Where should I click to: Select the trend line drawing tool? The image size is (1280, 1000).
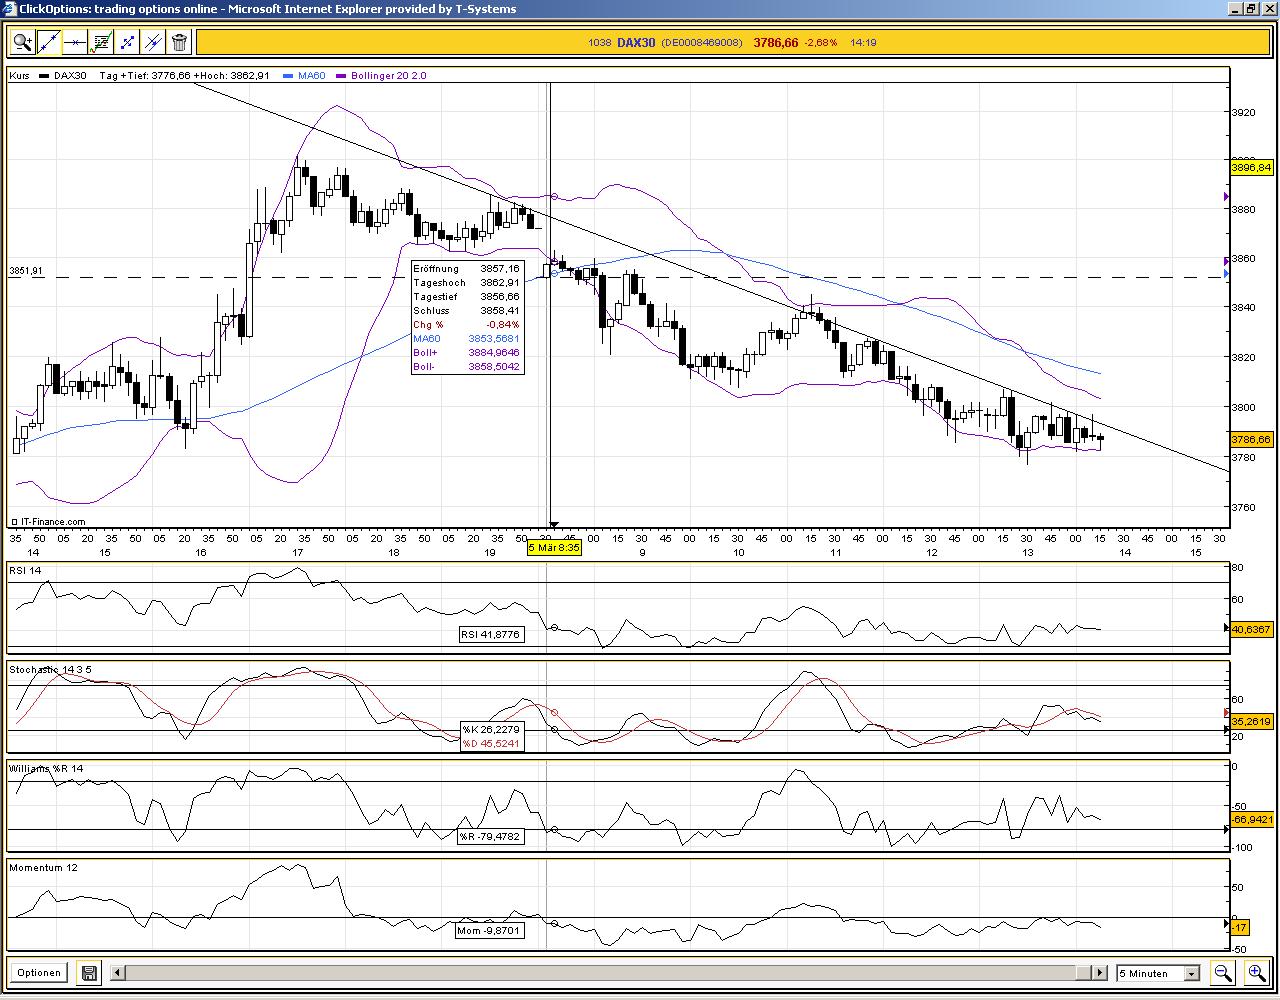(48, 42)
